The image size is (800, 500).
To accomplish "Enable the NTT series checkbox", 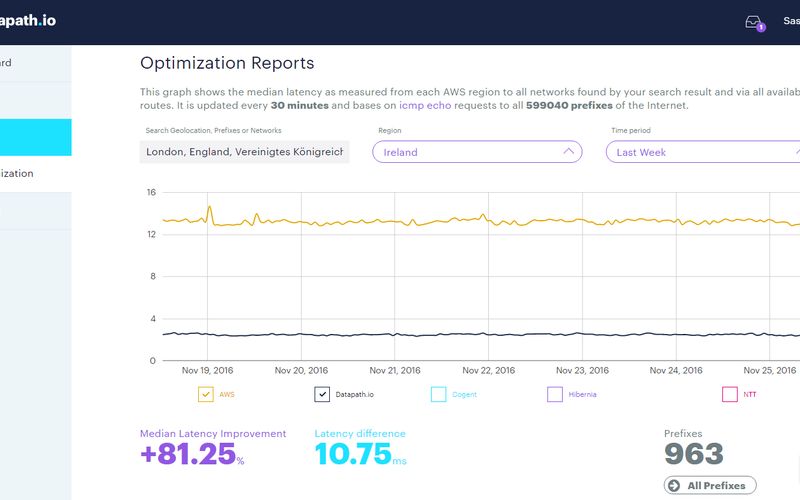I will 729,394.
